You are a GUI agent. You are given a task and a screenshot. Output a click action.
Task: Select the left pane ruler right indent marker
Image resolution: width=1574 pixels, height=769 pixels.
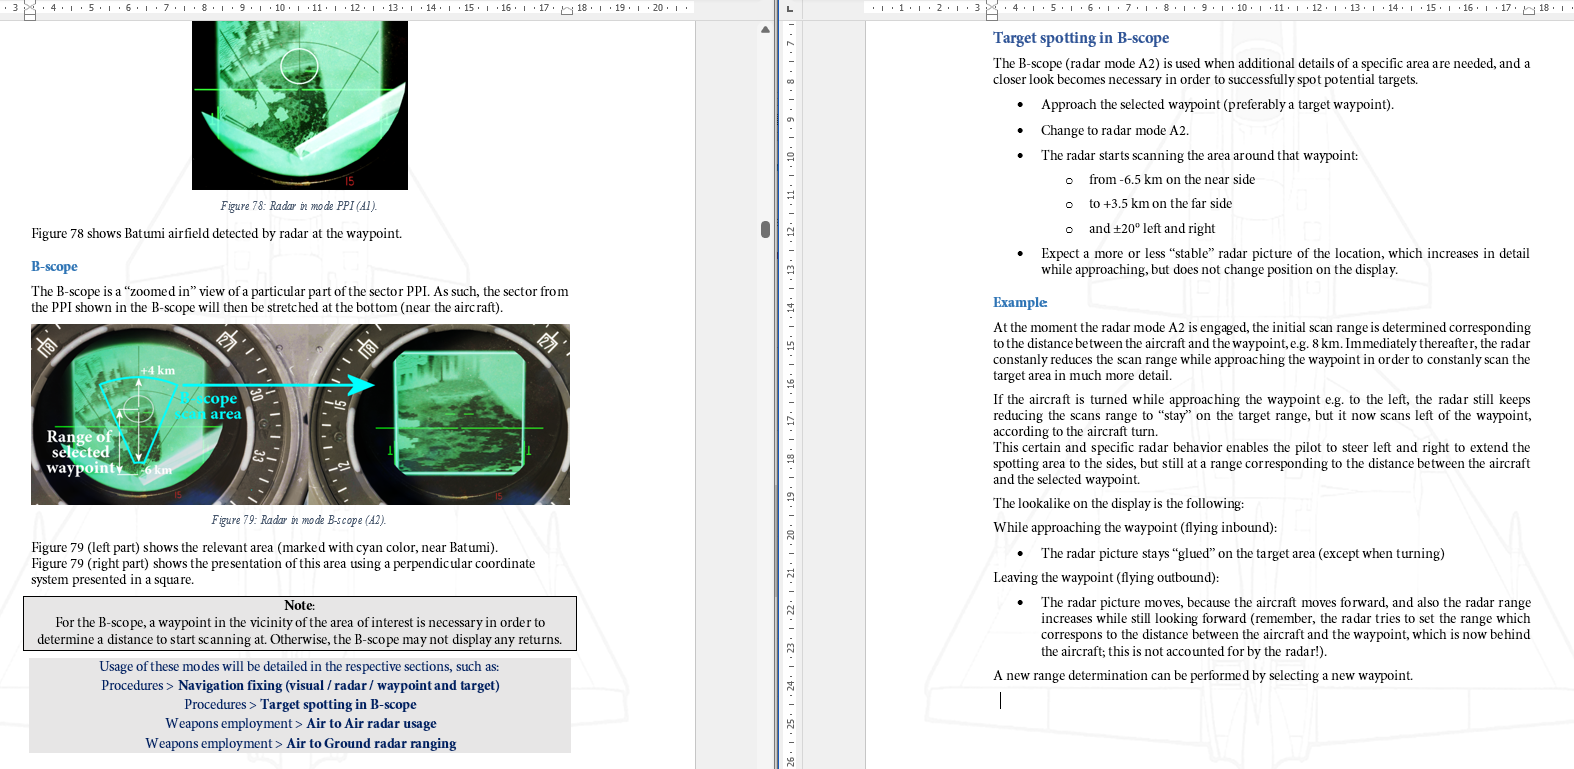coord(567,10)
